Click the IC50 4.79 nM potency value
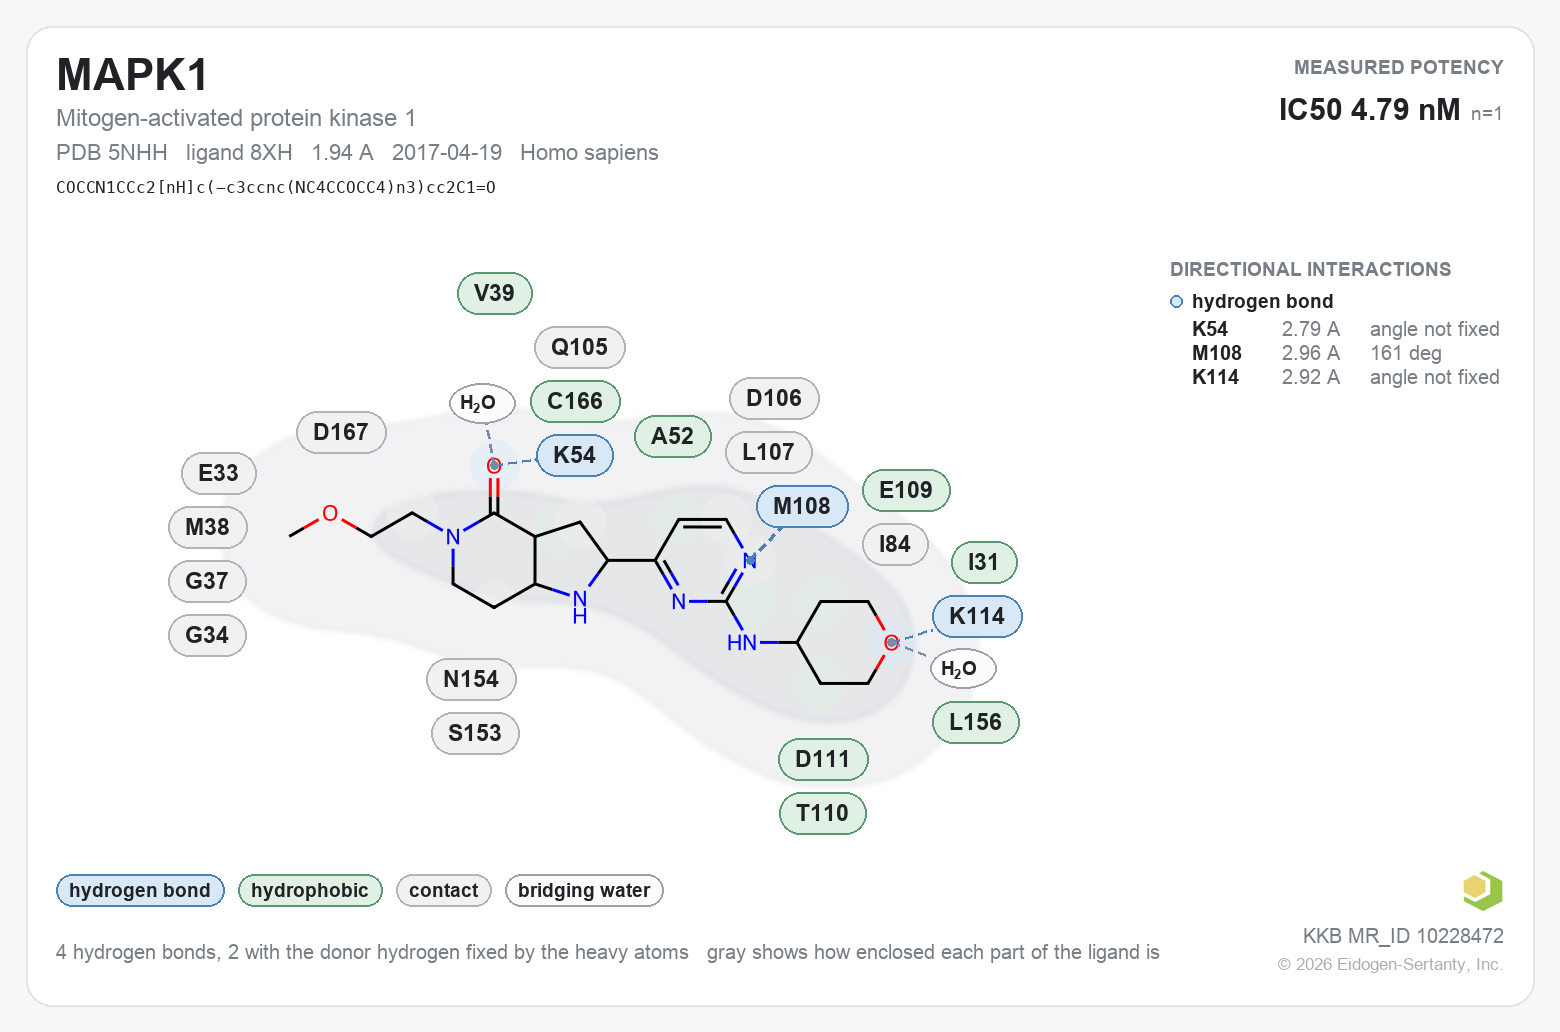 1370,110
